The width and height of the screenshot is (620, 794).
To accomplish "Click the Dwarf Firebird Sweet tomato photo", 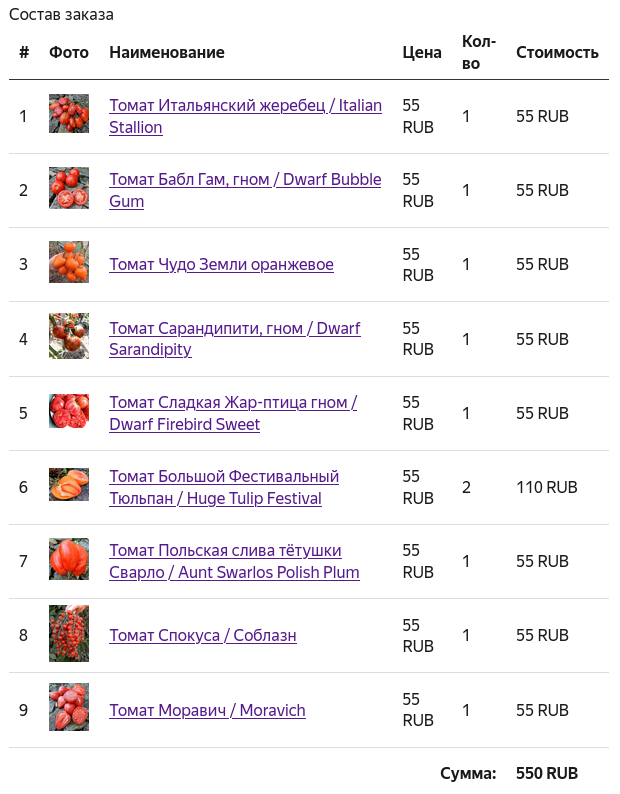I will pos(68,411).
